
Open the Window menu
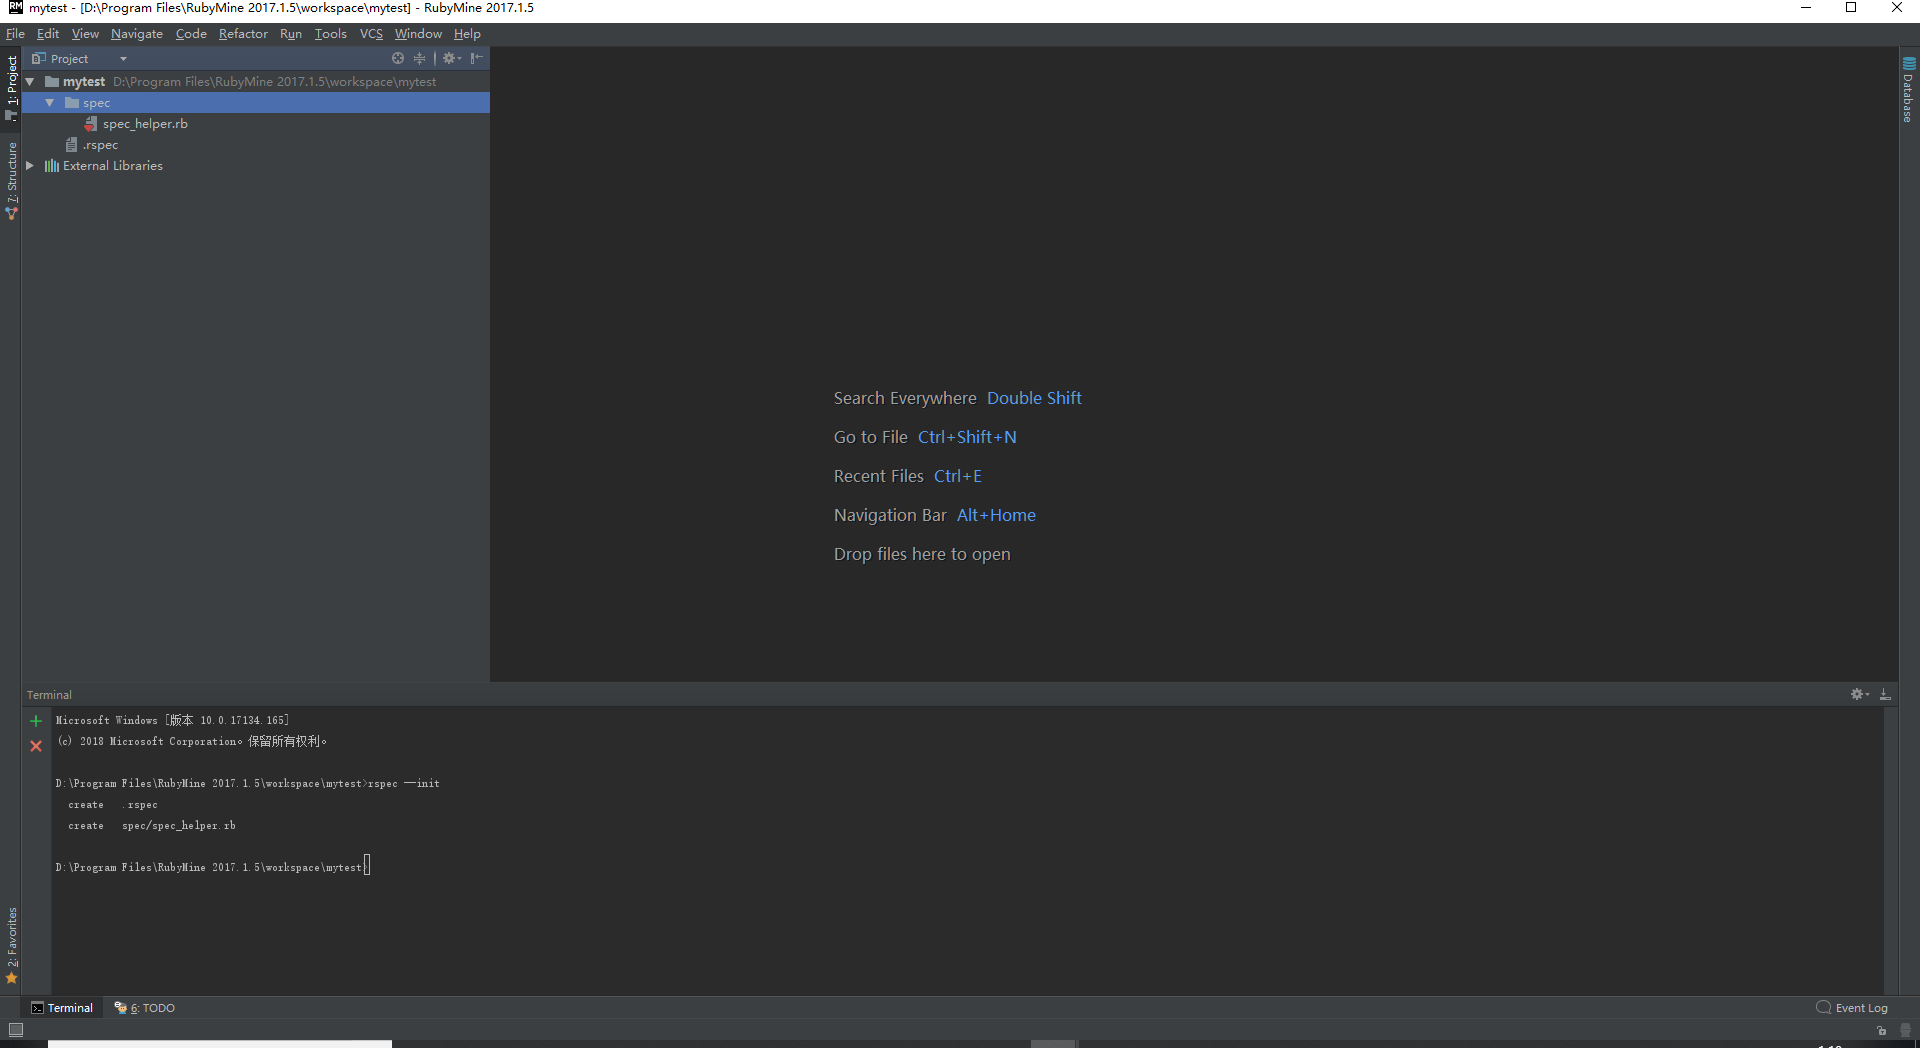click(x=418, y=34)
